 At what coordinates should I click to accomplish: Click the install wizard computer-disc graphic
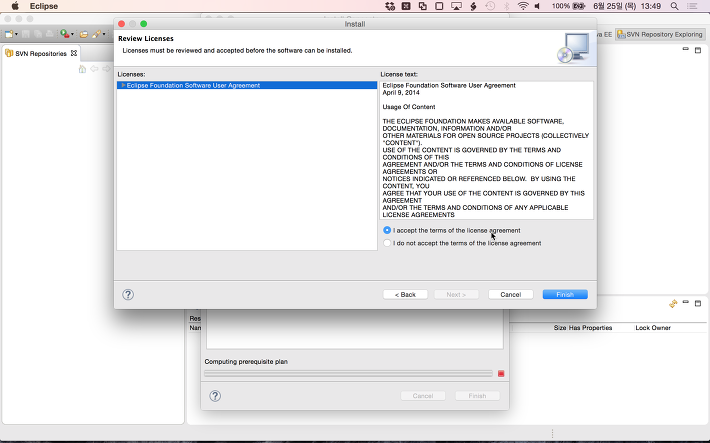(x=574, y=48)
